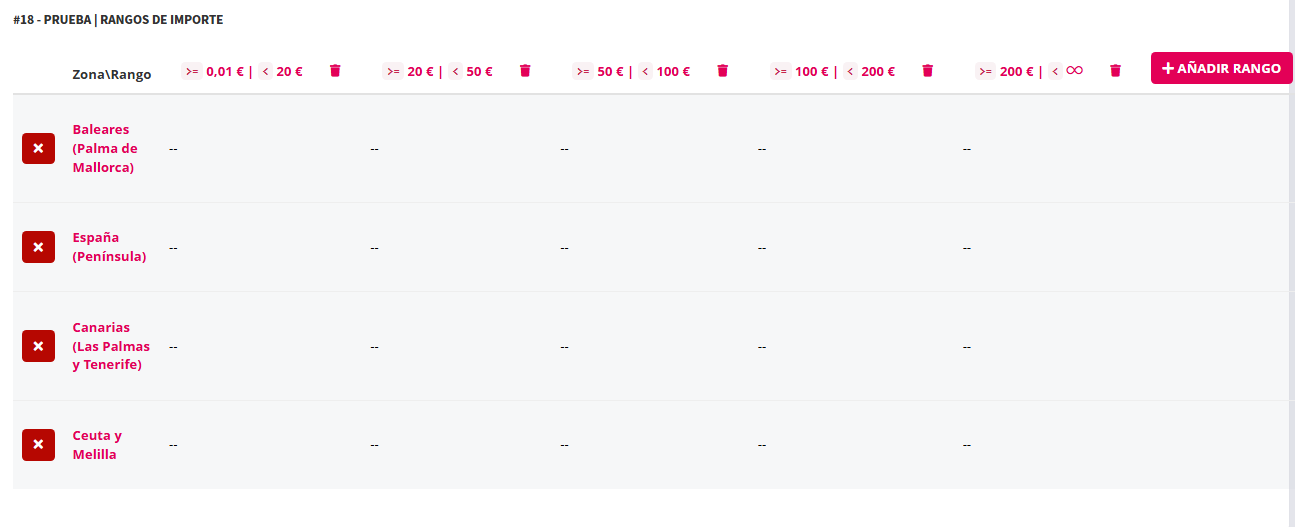Set Baleares price for 0,01–20 € range
The height and width of the screenshot is (527, 1295).
tap(173, 149)
